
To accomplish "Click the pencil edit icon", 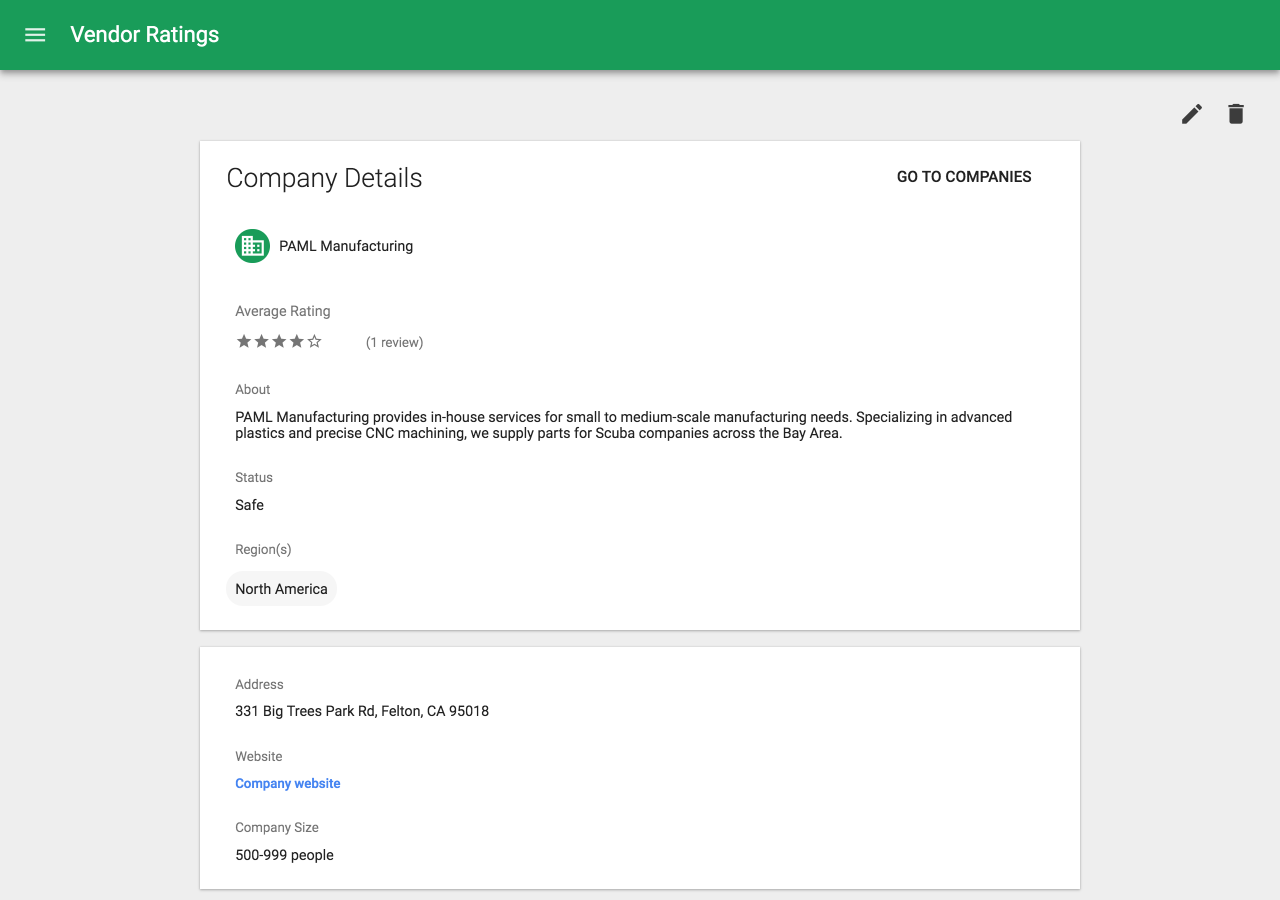I will (1191, 114).
